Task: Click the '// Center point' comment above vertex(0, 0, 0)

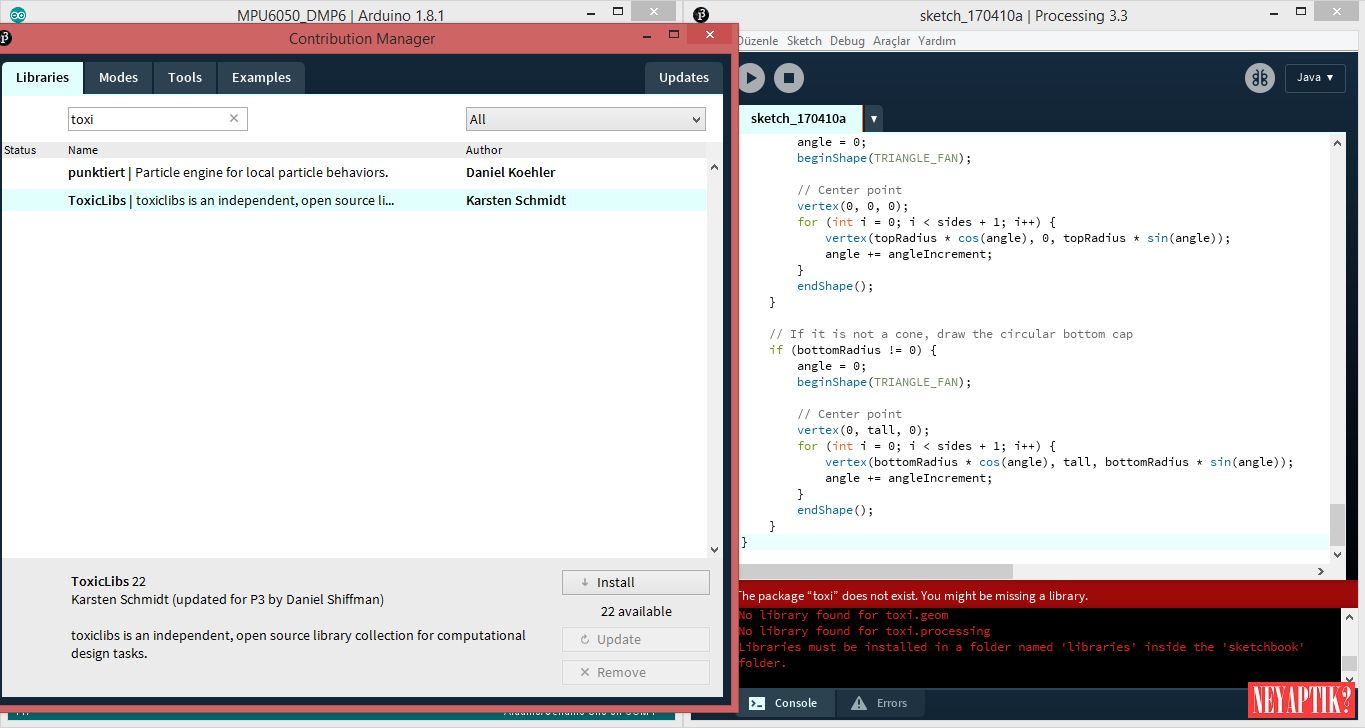Action: click(x=850, y=190)
